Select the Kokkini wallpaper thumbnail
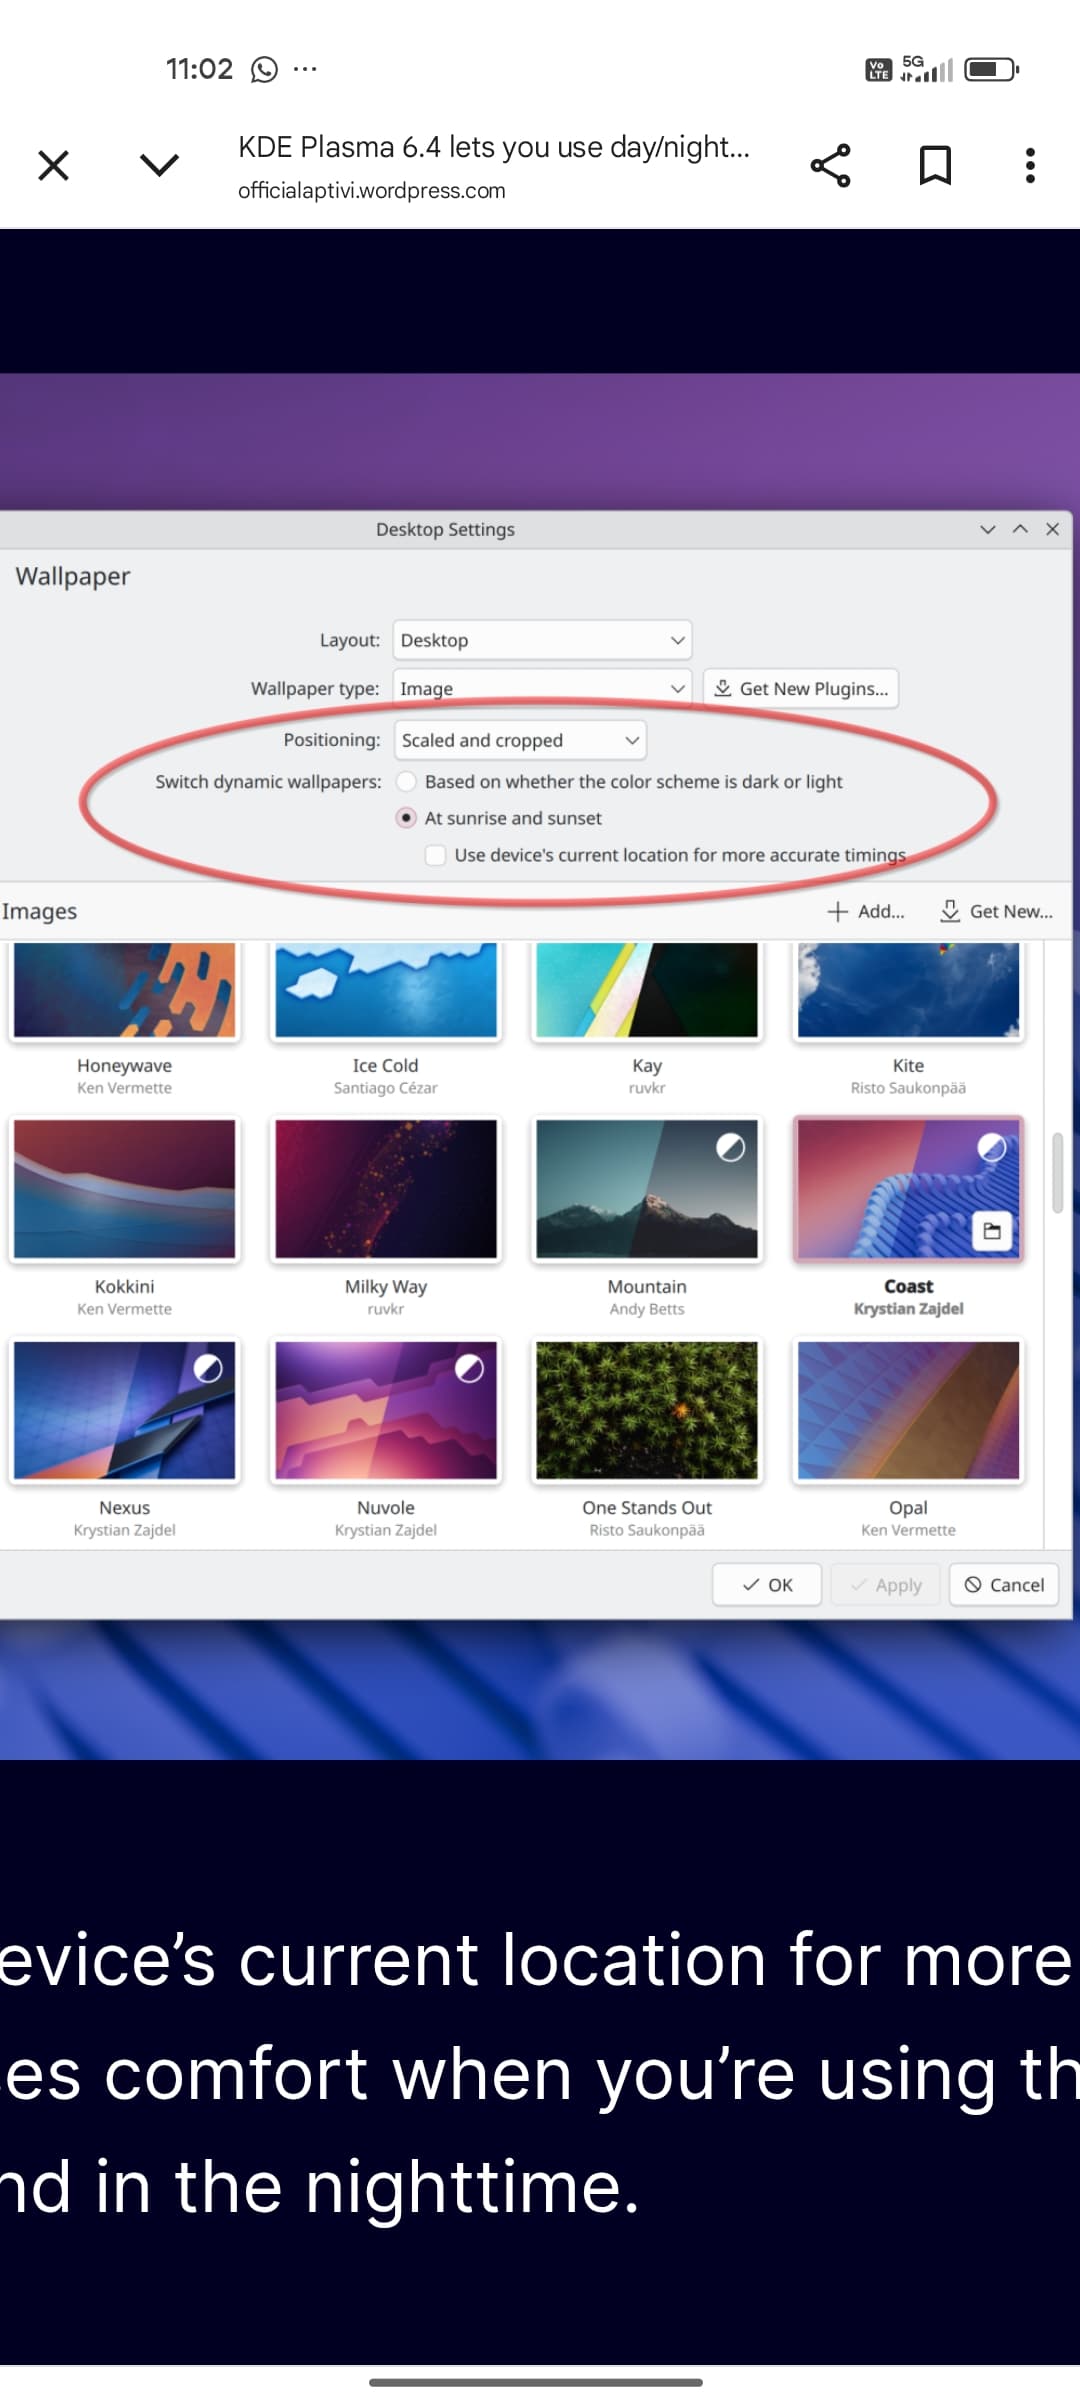Viewport: 1080px width, 2400px height. click(125, 1189)
